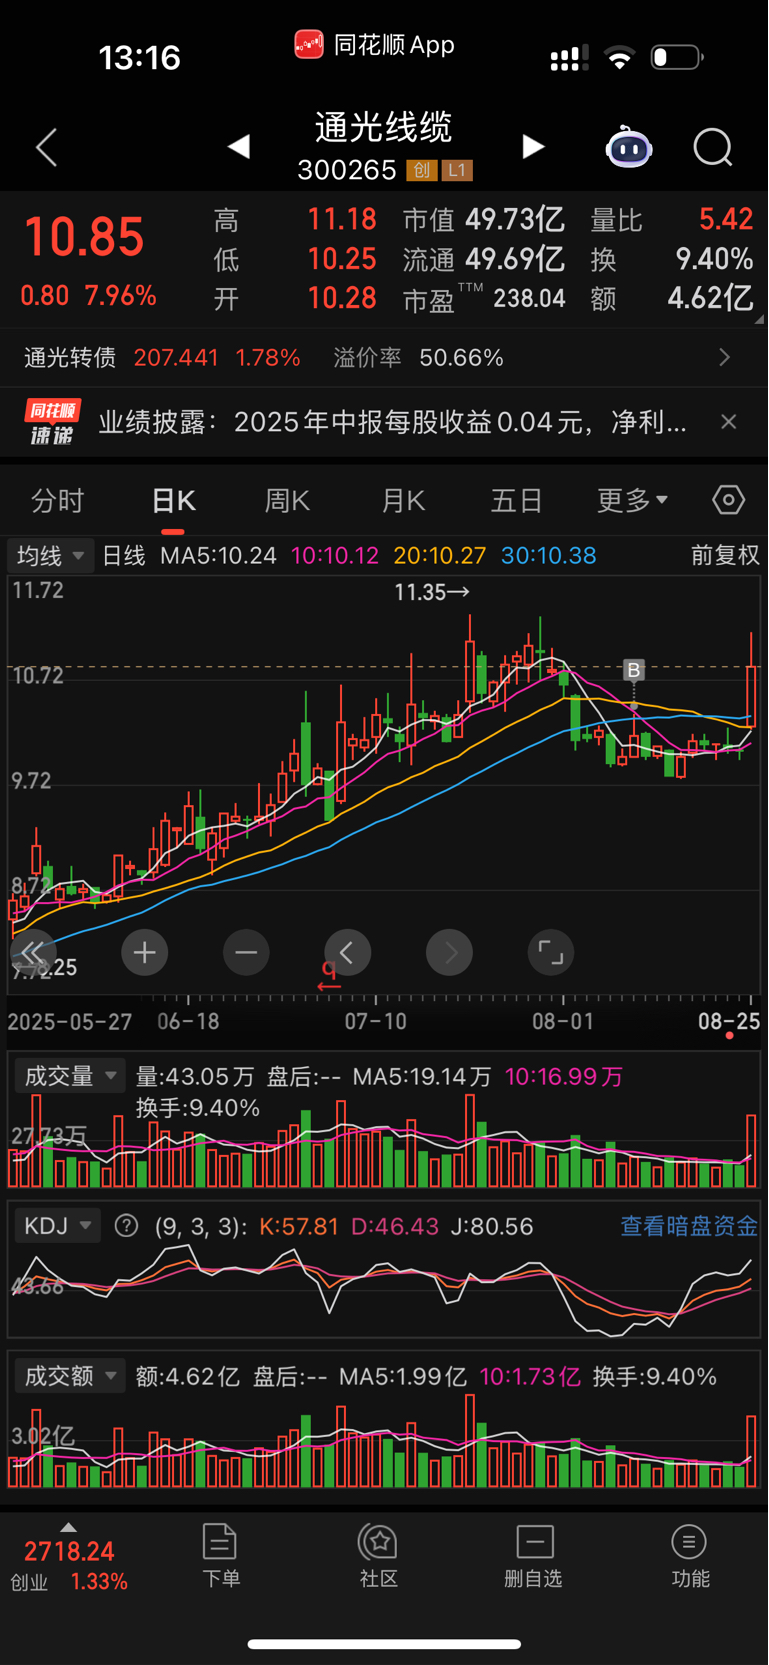769x1665 pixels.
Task: Enter fullscreen landscape chart view
Action: pyautogui.click(x=551, y=952)
